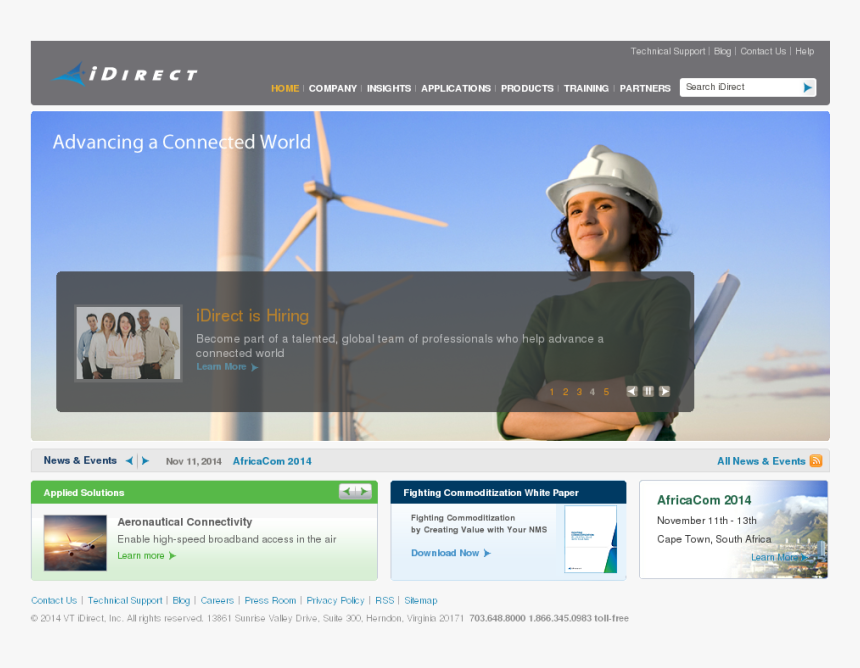The image size is (860, 668).
Task: Open the Blog link in top bar
Action: pyautogui.click(x=722, y=51)
